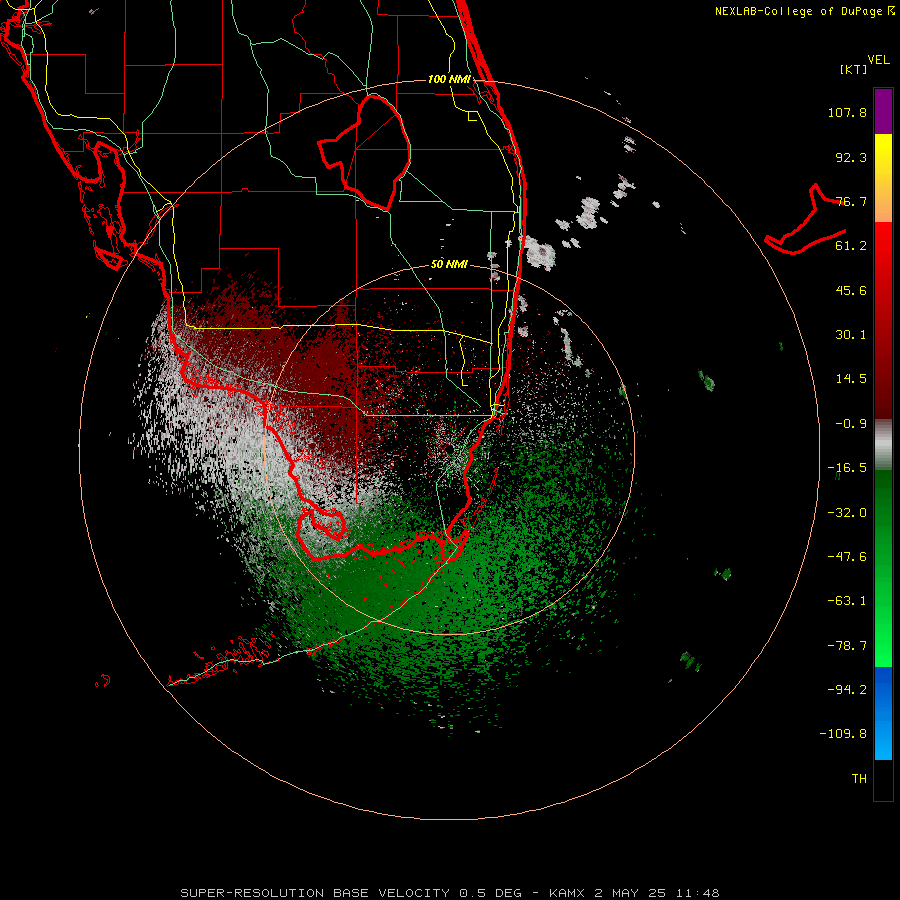Pick the gray near-zero segment of color bar
Viewport: 900px width, 900px height.
pyautogui.click(x=883, y=445)
